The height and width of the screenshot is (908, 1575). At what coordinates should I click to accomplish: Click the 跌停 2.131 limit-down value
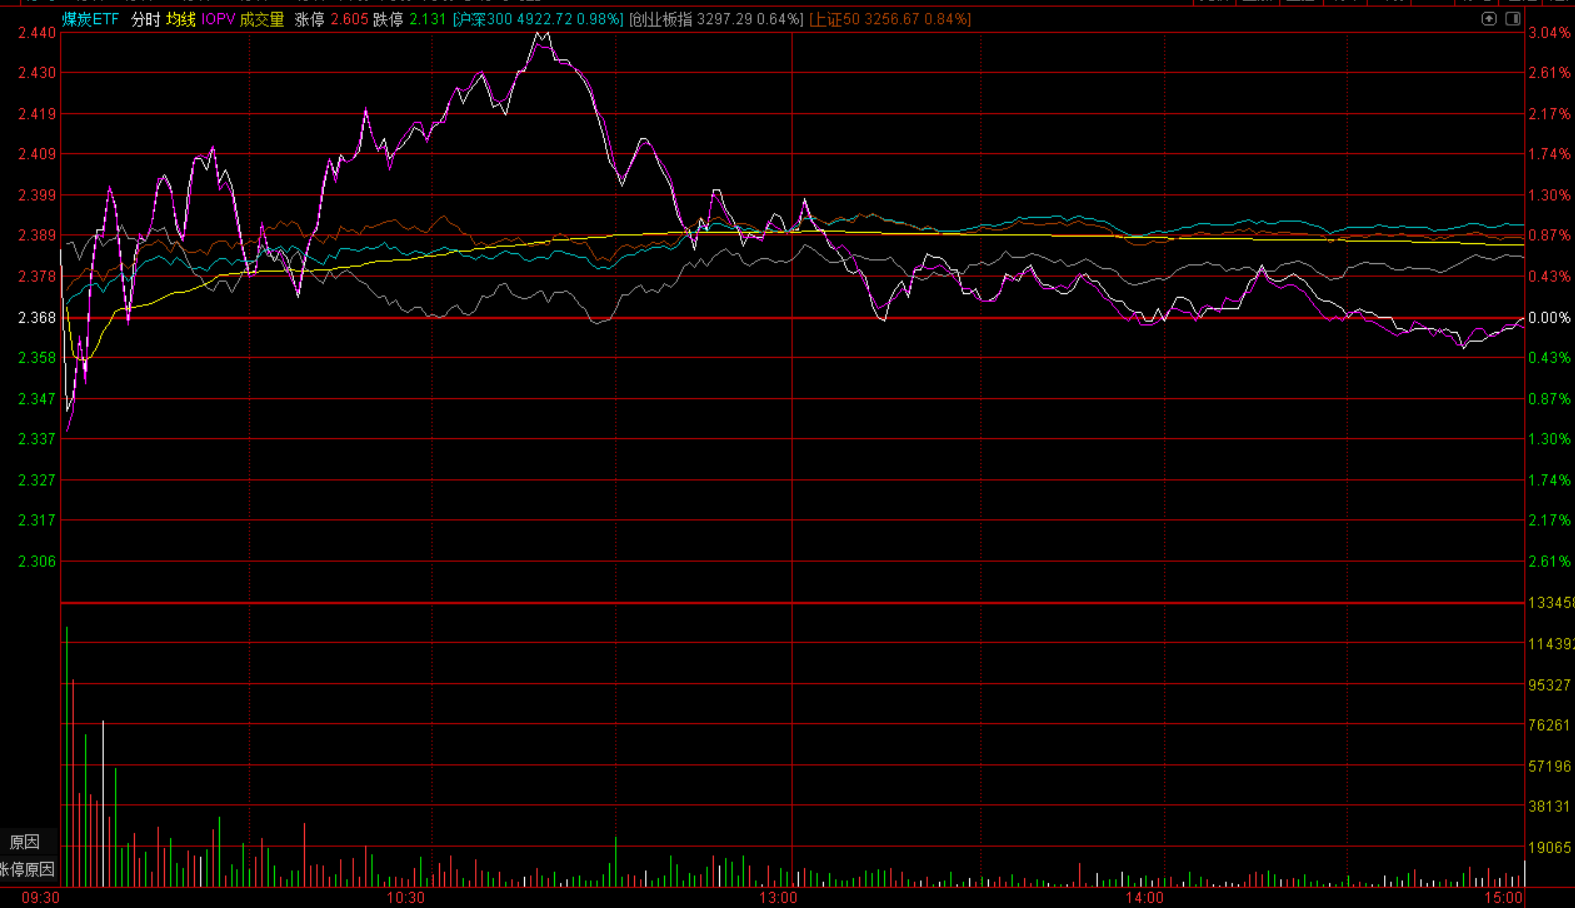click(x=410, y=19)
